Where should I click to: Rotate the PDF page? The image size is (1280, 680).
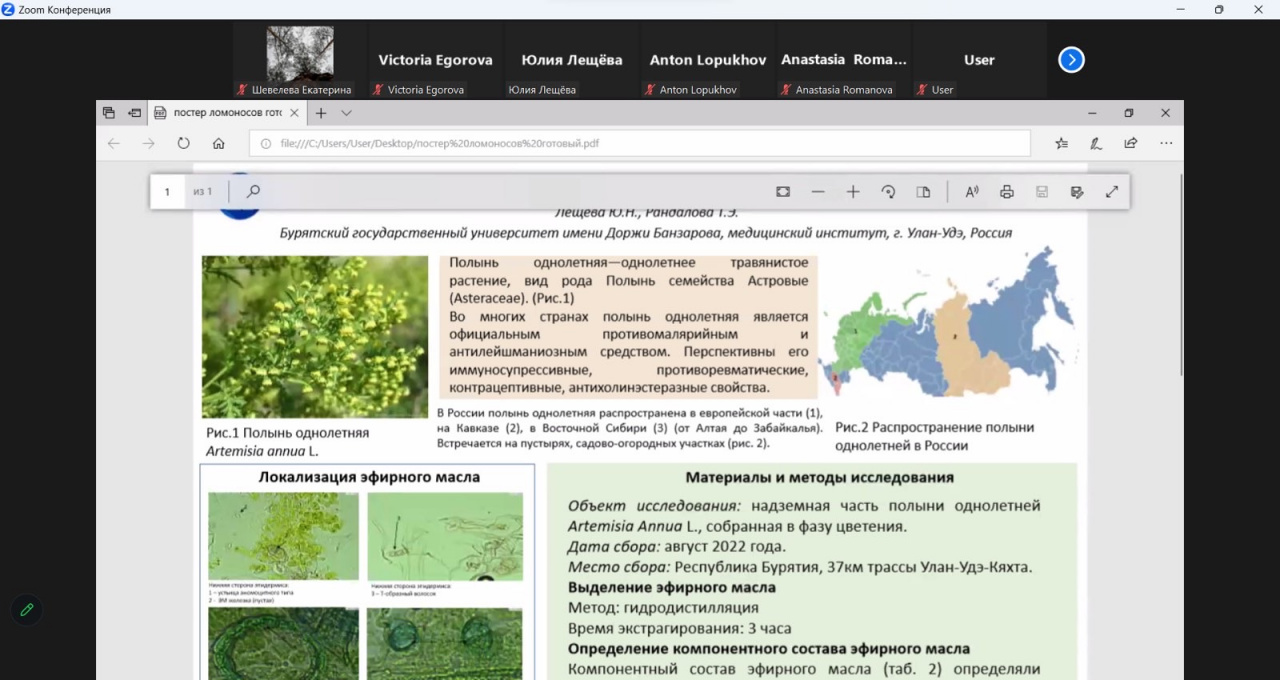point(888,192)
